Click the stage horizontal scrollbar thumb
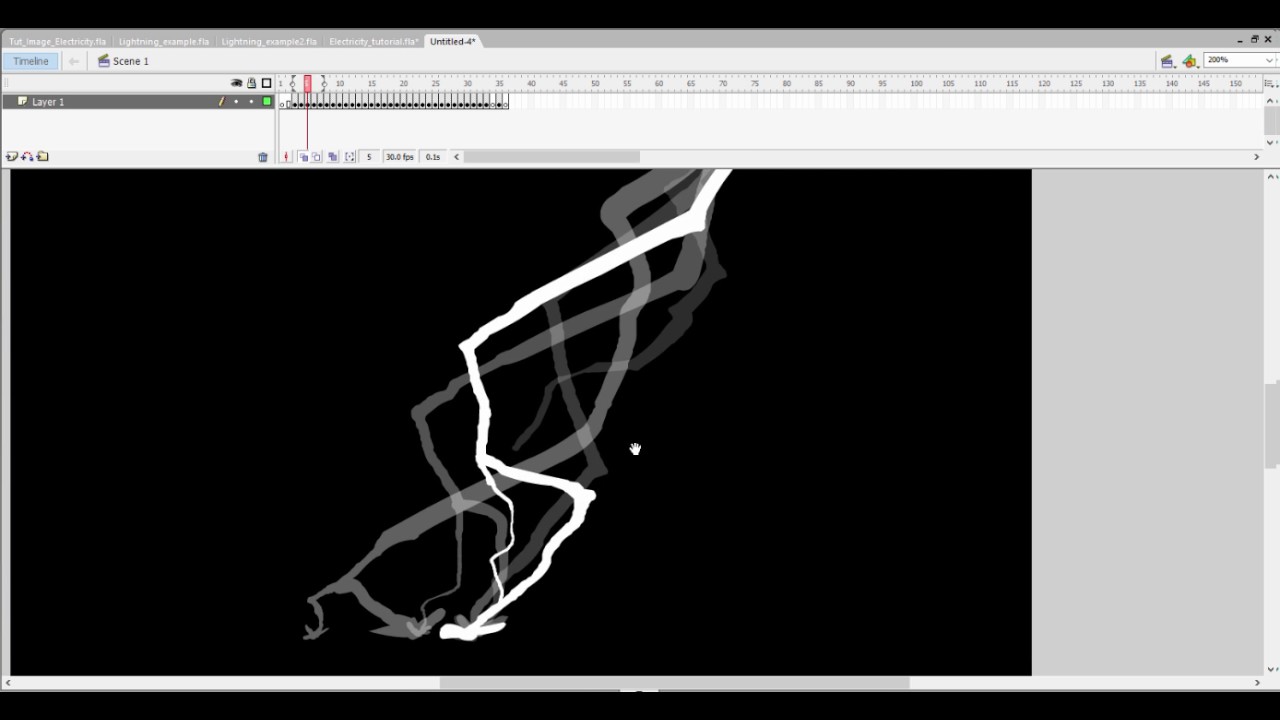The image size is (1280, 720). 675,683
